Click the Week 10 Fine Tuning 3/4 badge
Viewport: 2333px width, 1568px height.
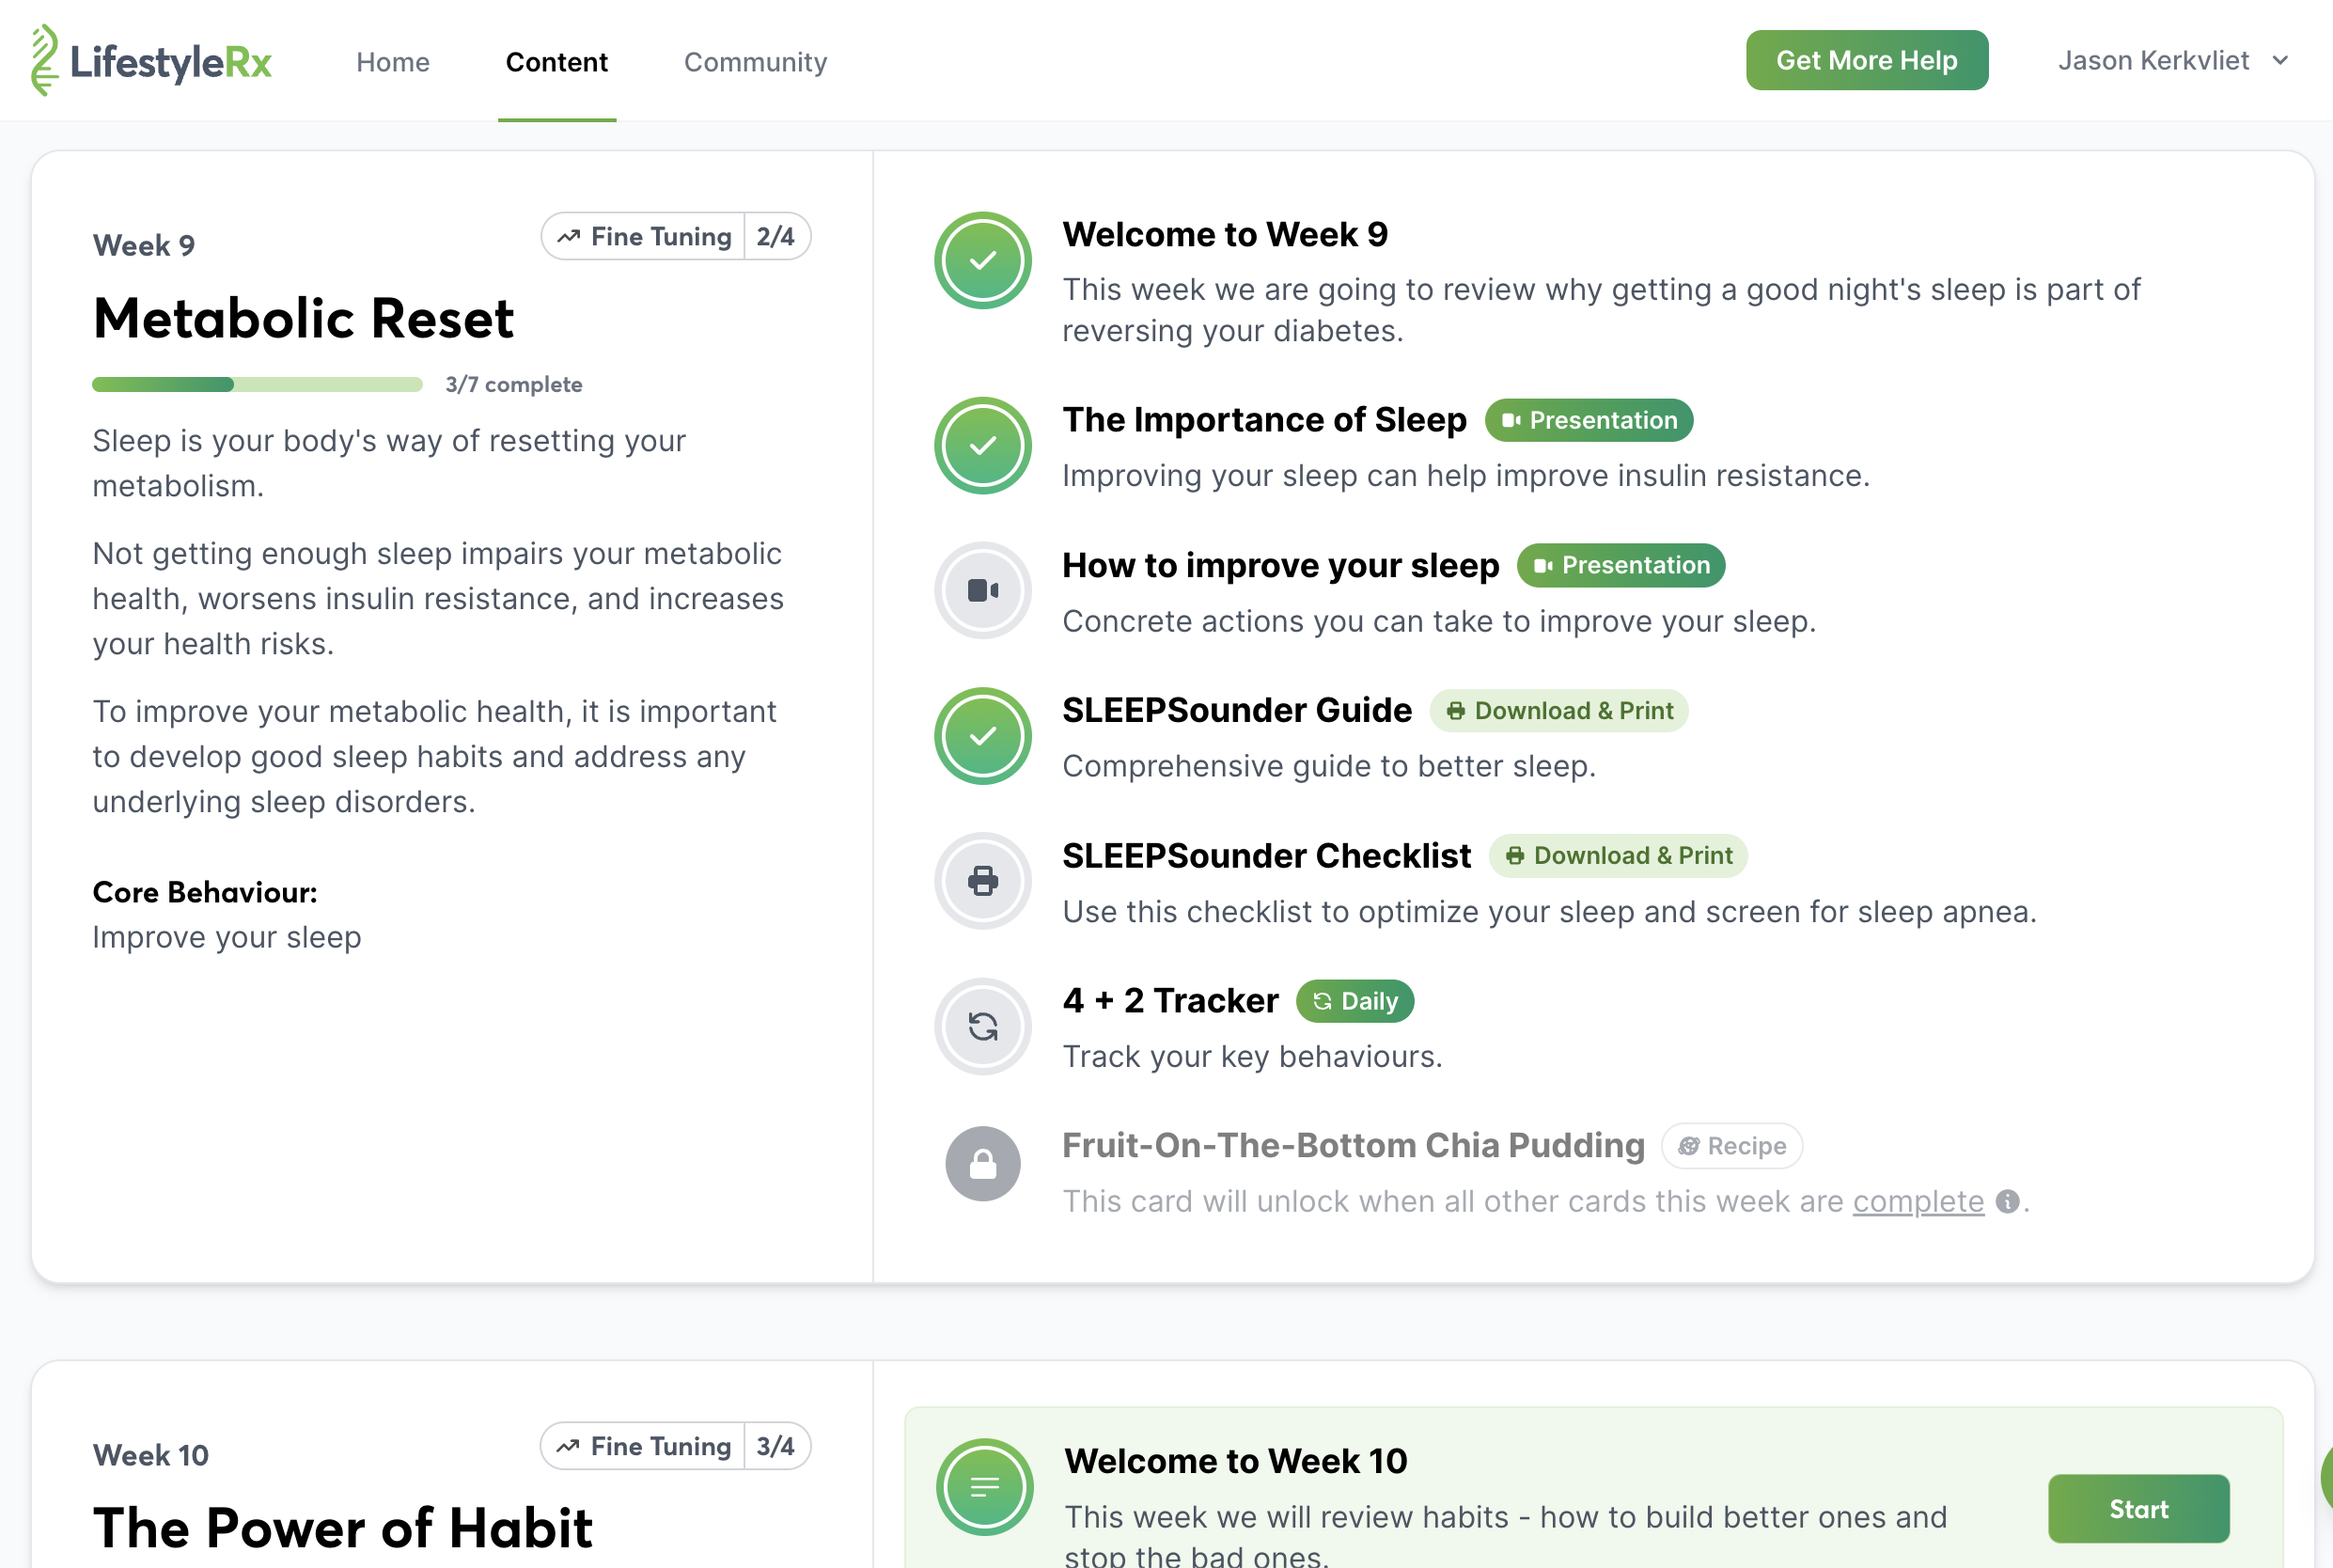(x=675, y=1446)
